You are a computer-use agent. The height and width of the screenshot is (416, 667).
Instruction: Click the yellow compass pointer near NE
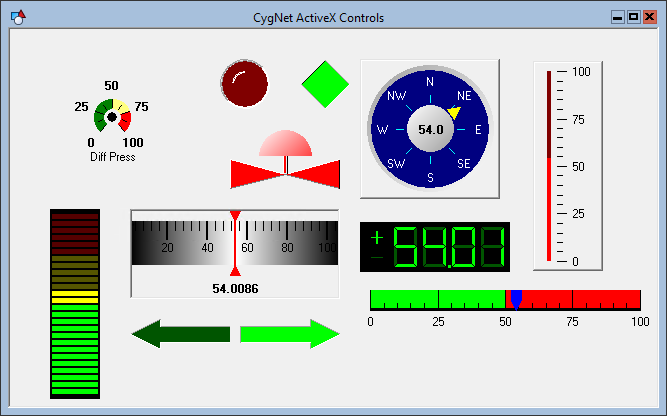click(454, 112)
